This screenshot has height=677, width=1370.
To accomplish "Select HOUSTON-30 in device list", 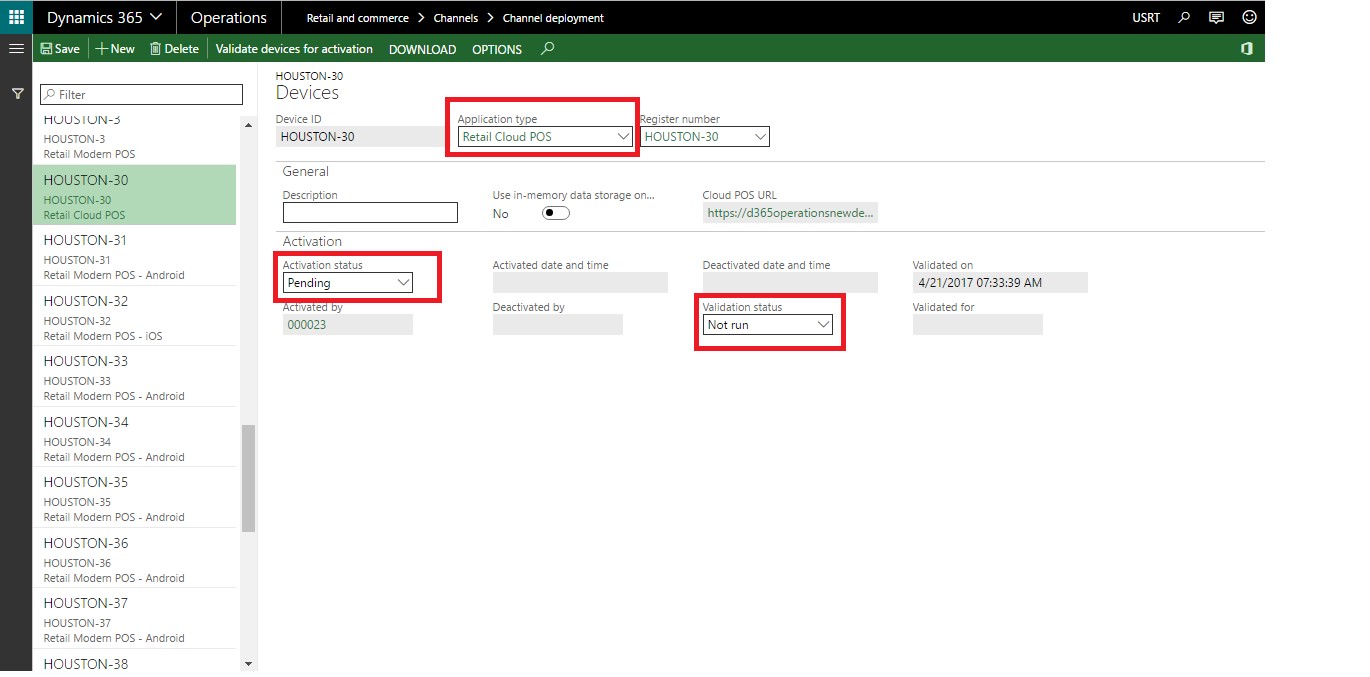I will (x=135, y=195).
